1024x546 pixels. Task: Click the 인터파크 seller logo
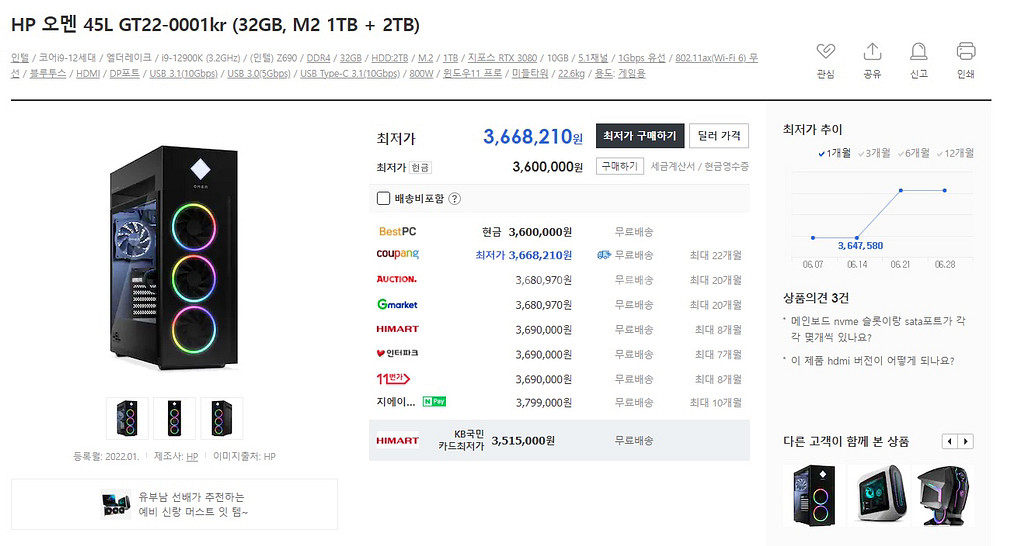397,353
